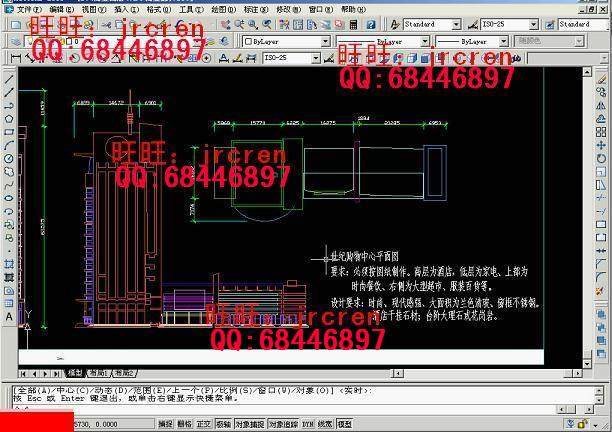
Task: Click the Copy object tool
Action: (601, 92)
